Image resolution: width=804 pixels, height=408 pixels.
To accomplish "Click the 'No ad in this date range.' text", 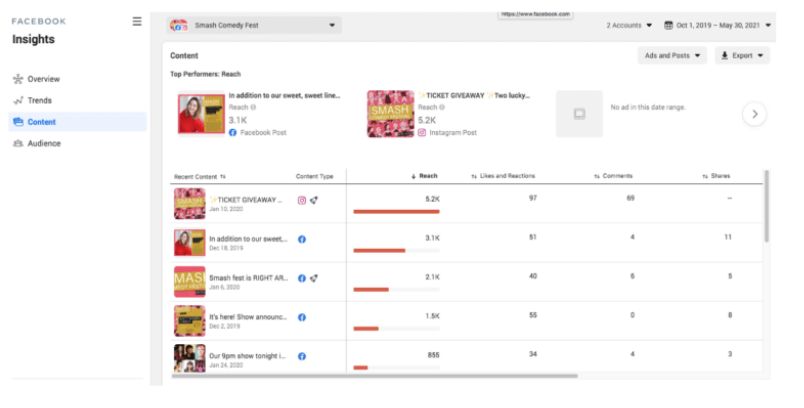I will [648, 107].
